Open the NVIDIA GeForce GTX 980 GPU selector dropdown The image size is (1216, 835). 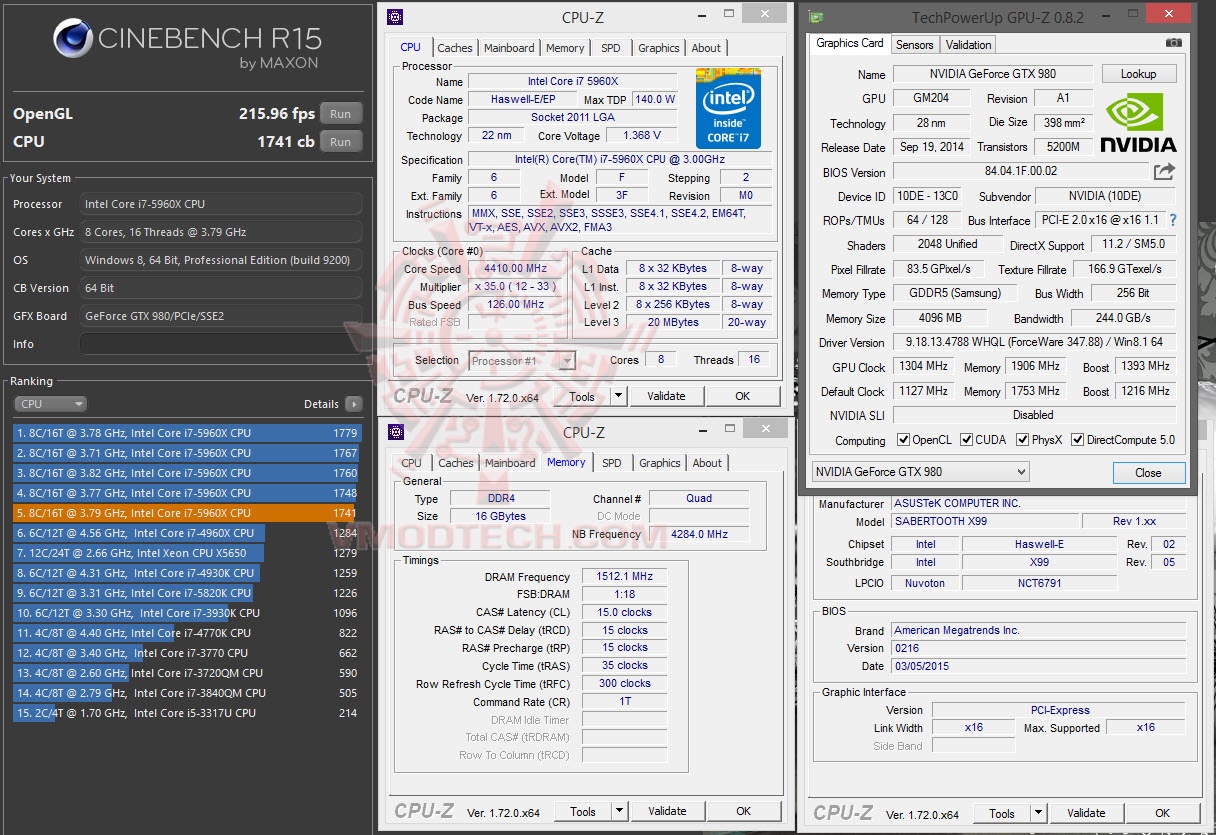(x=920, y=472)
